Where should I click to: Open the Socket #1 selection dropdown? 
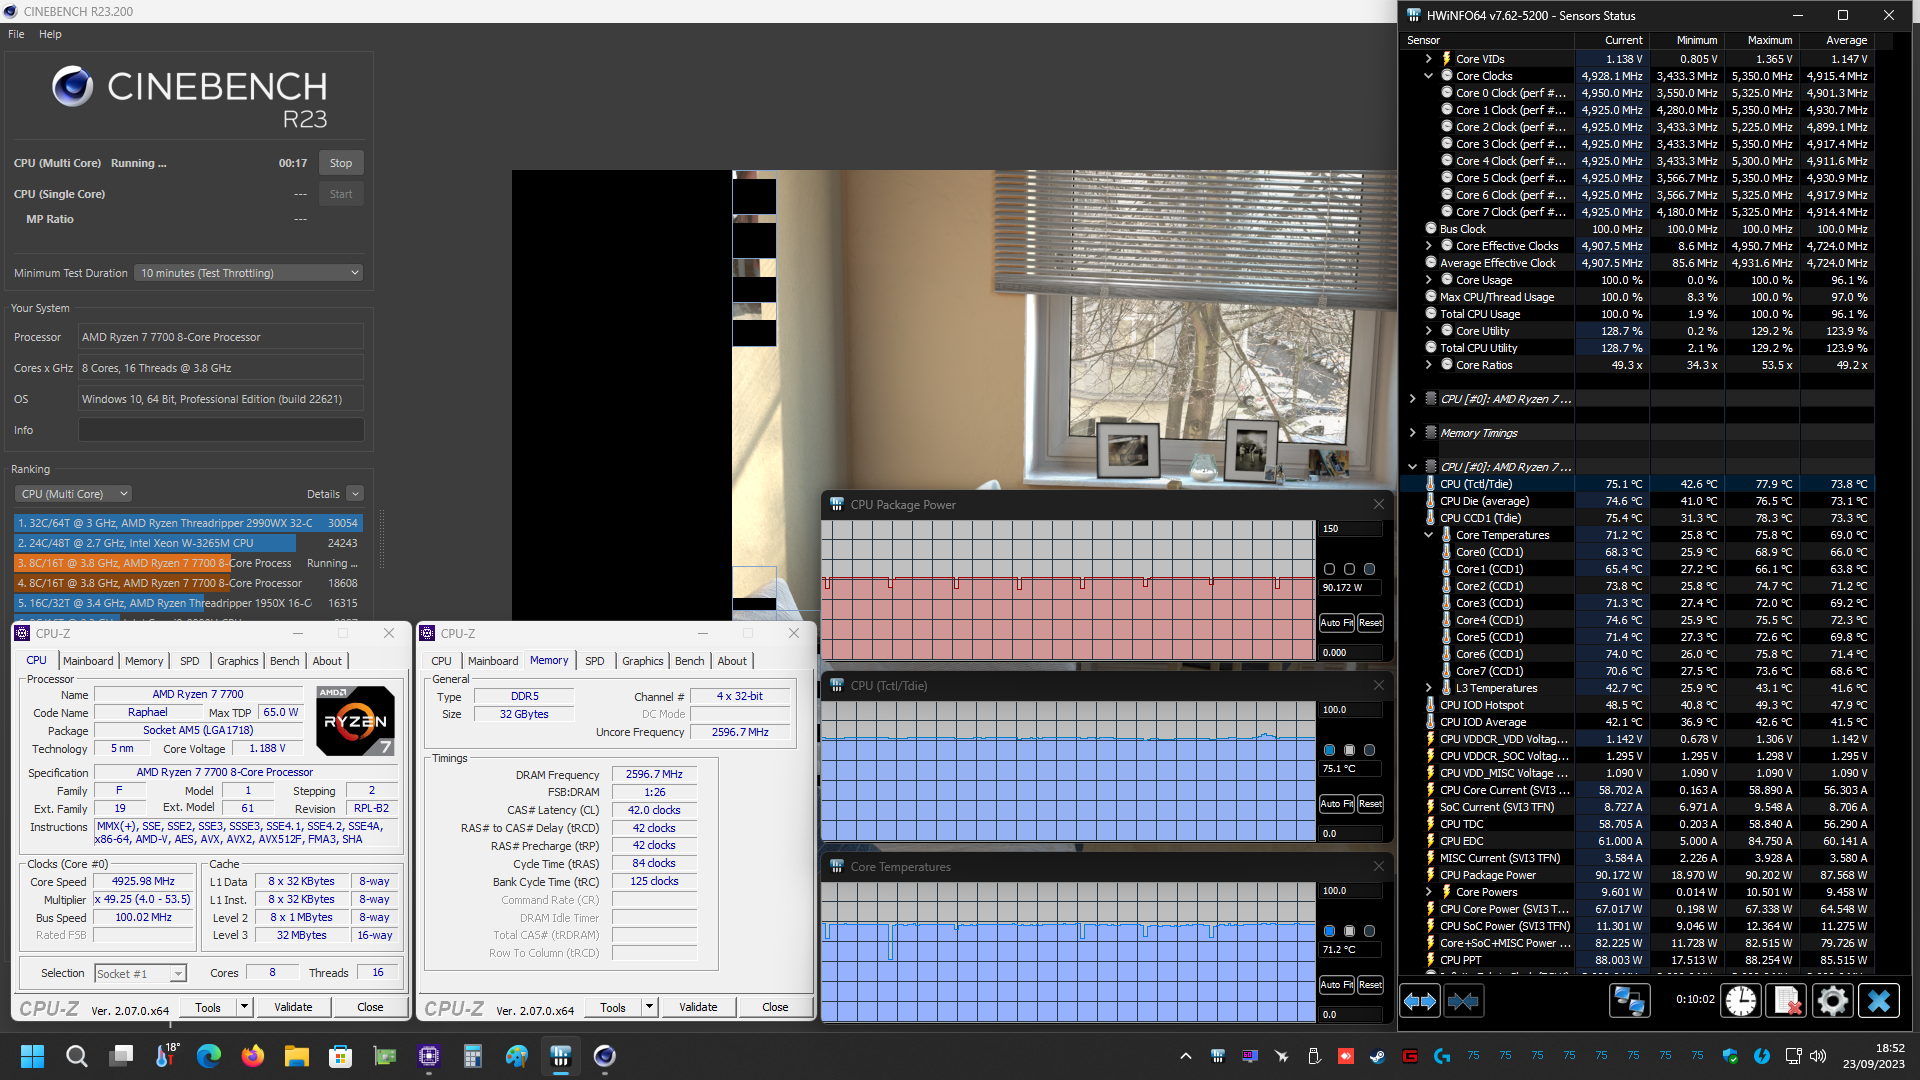140,973
